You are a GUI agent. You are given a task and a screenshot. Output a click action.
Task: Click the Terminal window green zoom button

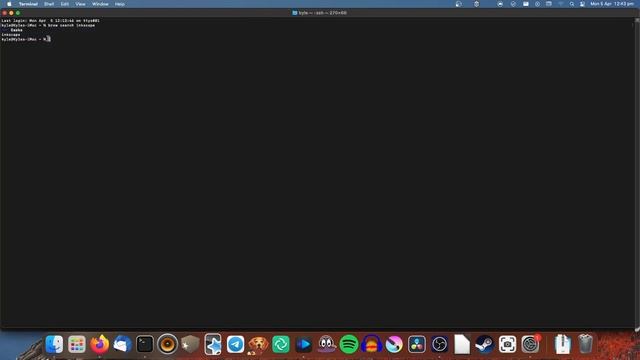tap(18, 13)
